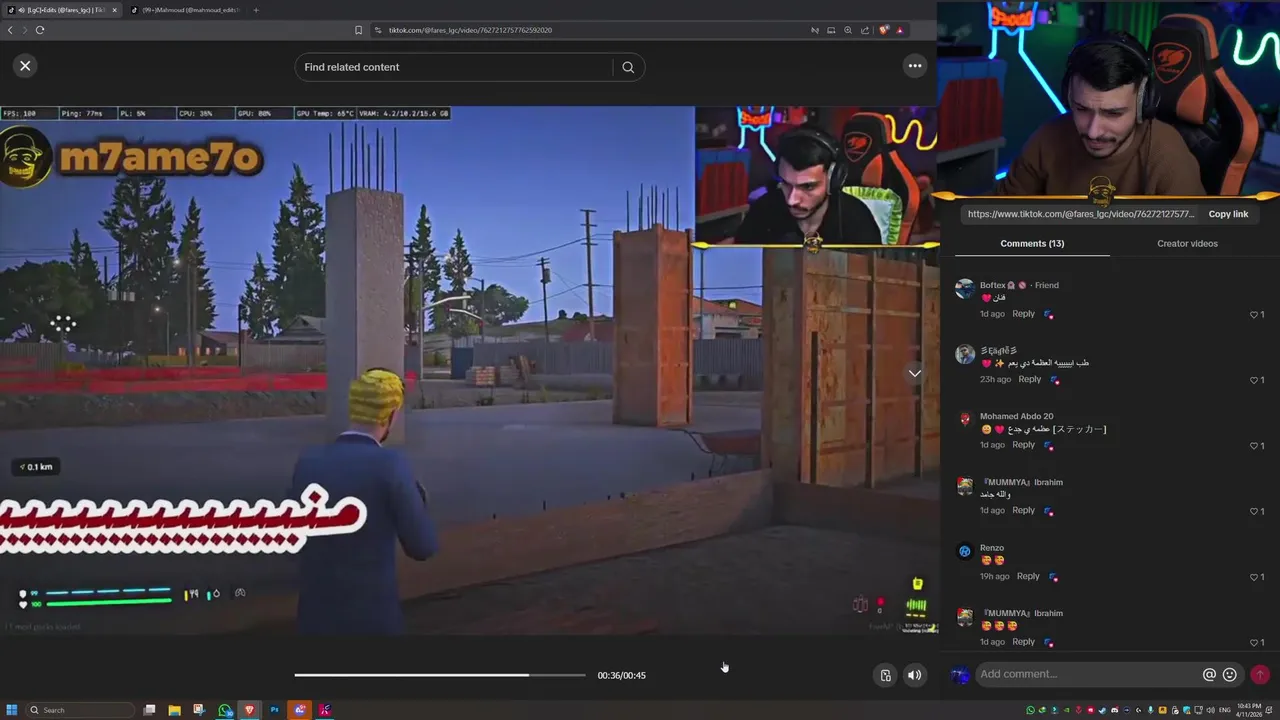1280x720 pixels.
Task: Reply to the 23h ago comment
Action: pyautogui.click(x=1029, y=379)
